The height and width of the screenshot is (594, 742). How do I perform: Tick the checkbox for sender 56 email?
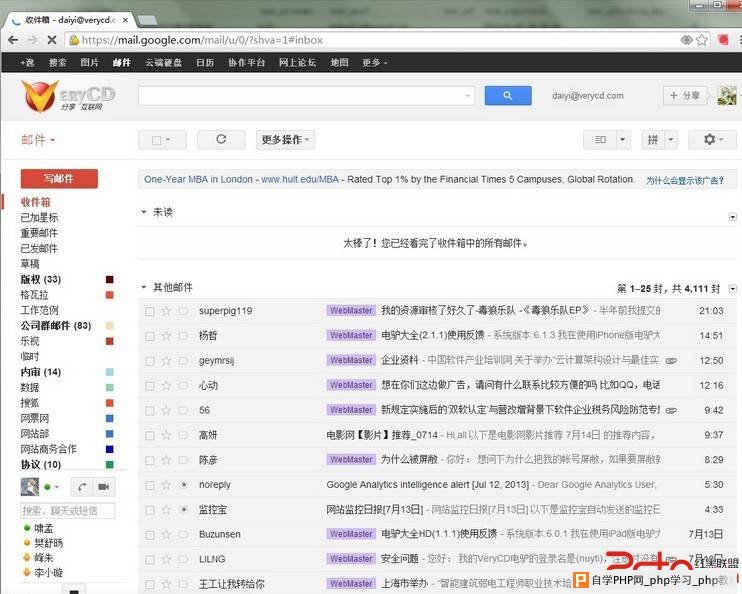click(150, 410)
